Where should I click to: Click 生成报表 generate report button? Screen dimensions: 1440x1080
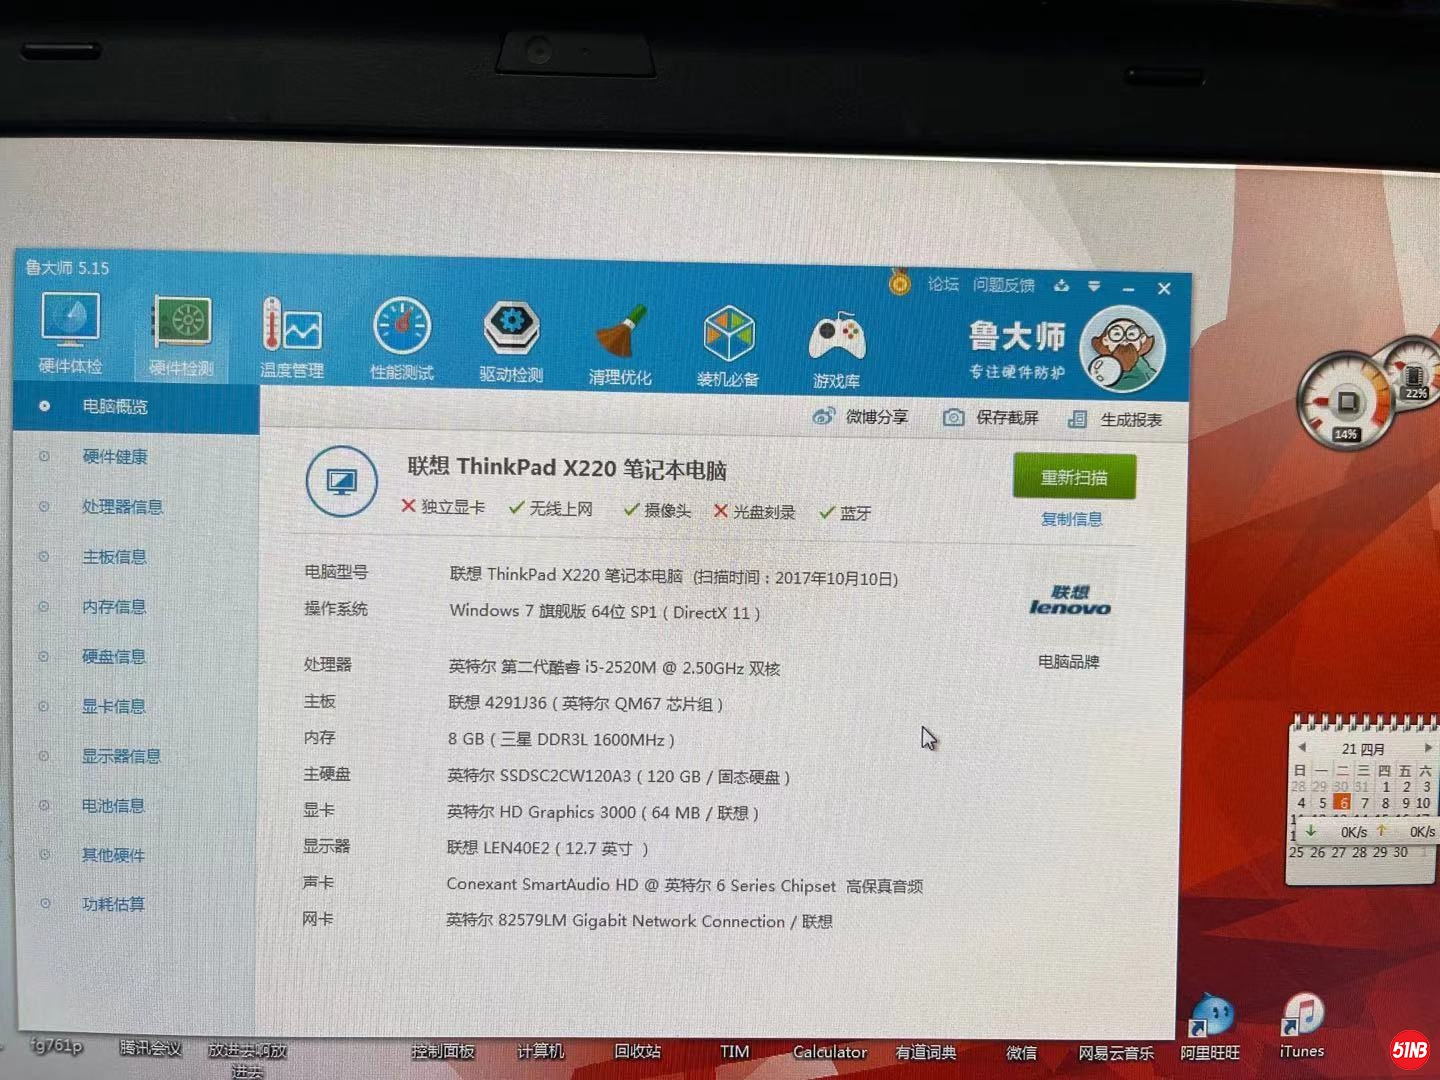tap(1115, 419)
